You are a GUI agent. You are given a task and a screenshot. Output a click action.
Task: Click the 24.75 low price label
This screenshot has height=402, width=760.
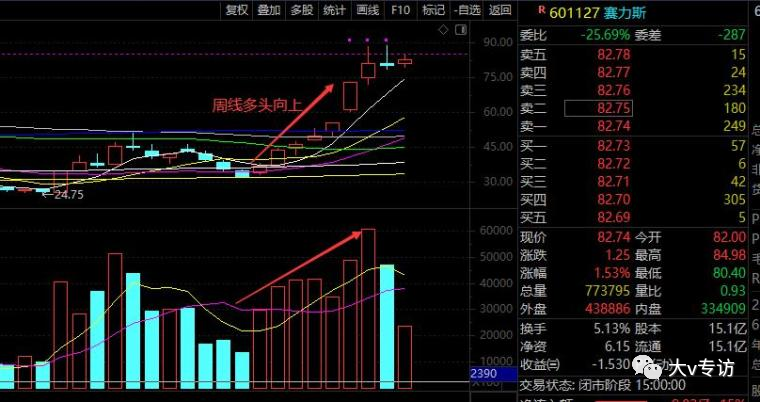[69, 195]
